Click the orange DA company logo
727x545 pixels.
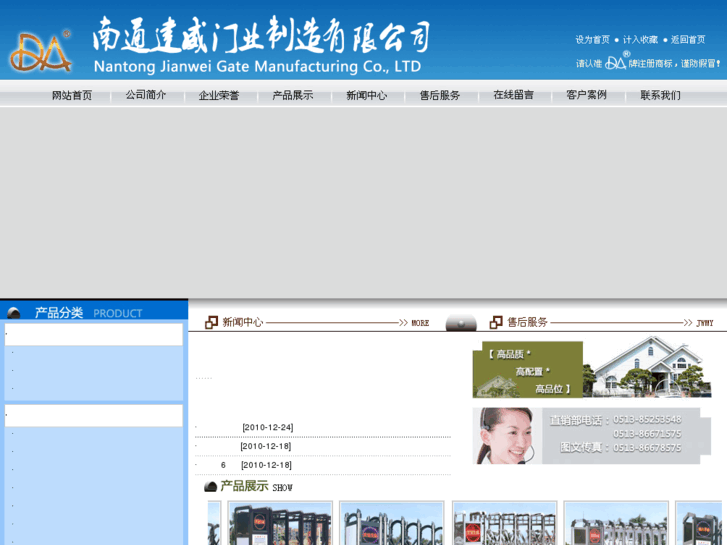pos(41,52)
